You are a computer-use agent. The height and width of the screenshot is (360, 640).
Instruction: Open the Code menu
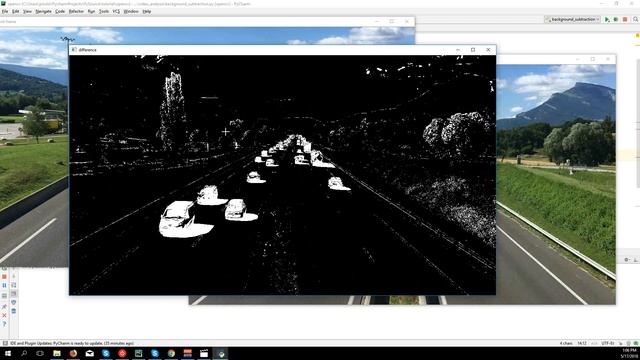point(60,11)
